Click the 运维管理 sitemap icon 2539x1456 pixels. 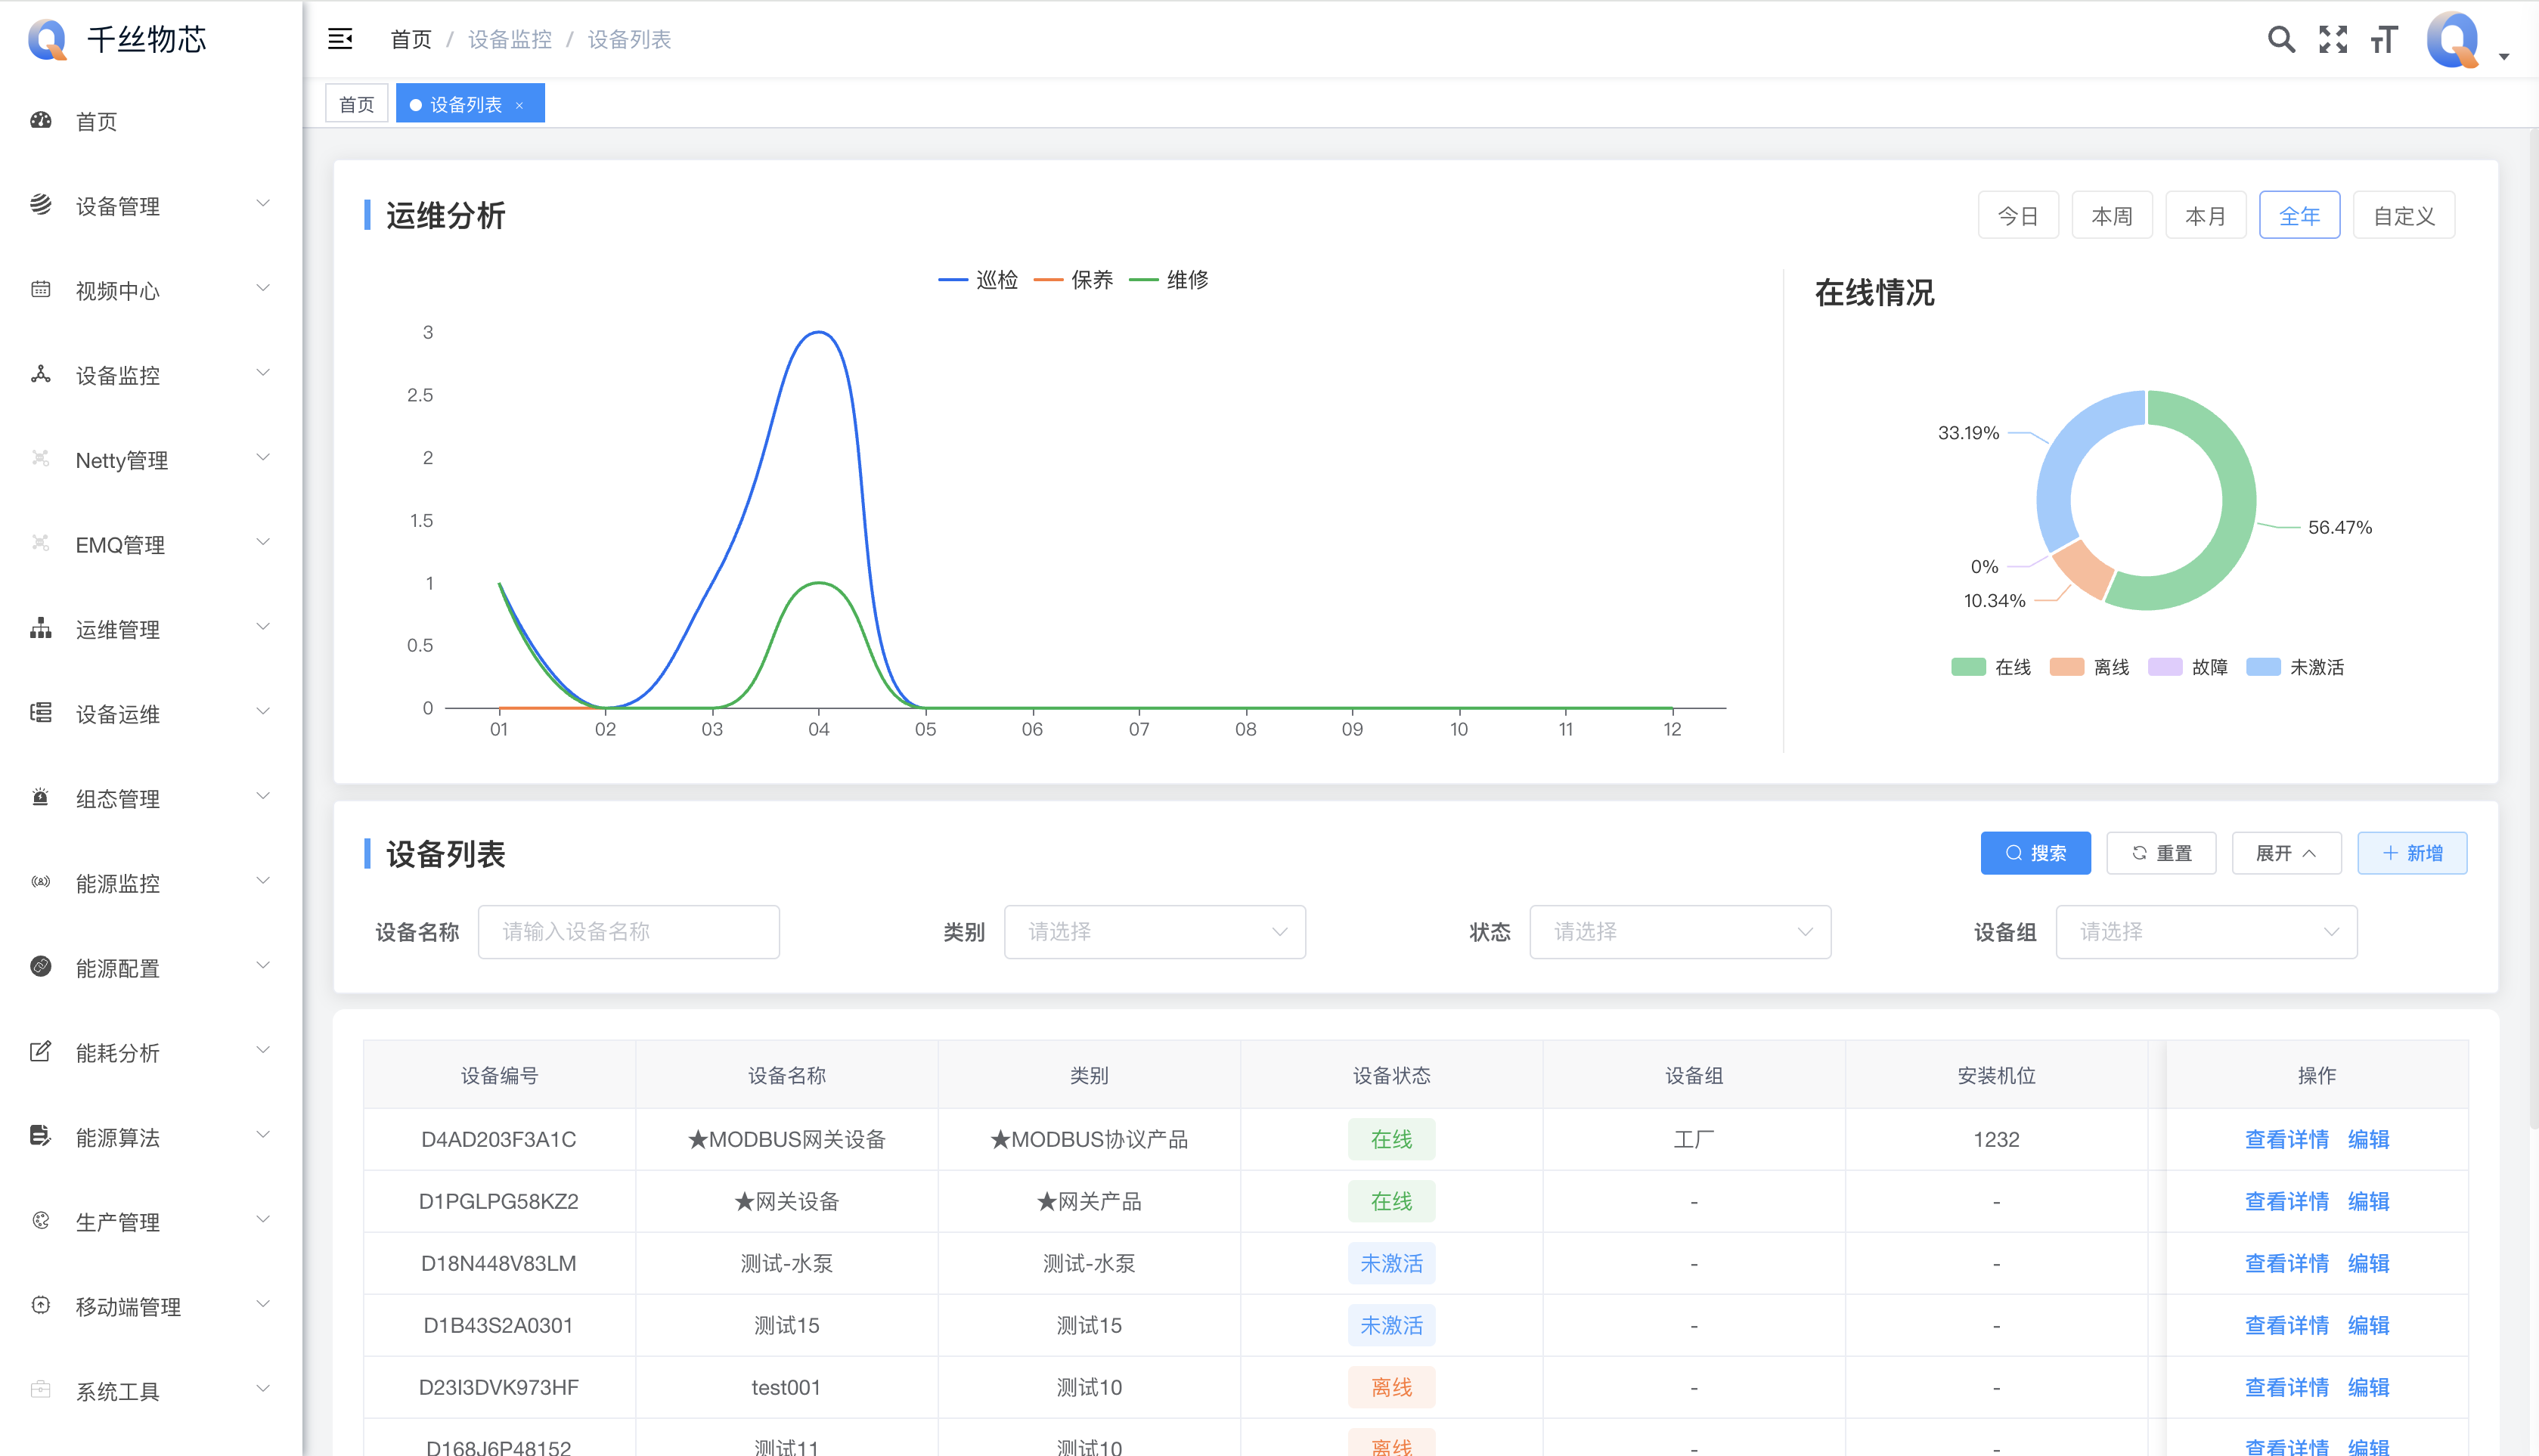pos(41,629)
